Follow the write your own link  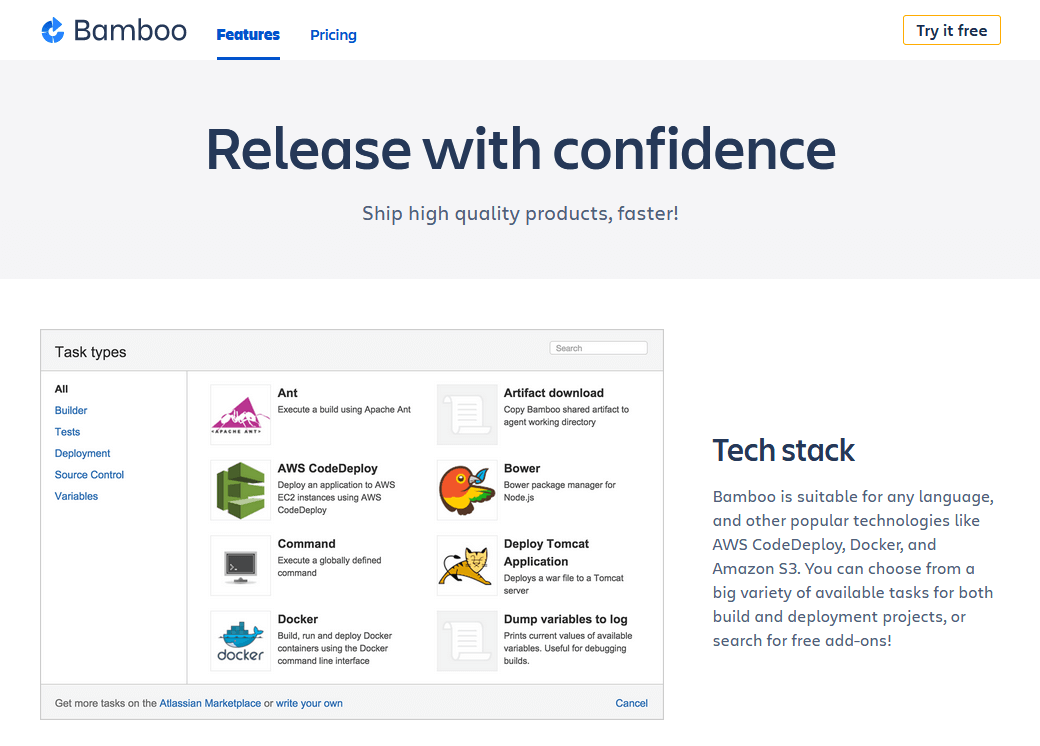click(x=309, y=703)
